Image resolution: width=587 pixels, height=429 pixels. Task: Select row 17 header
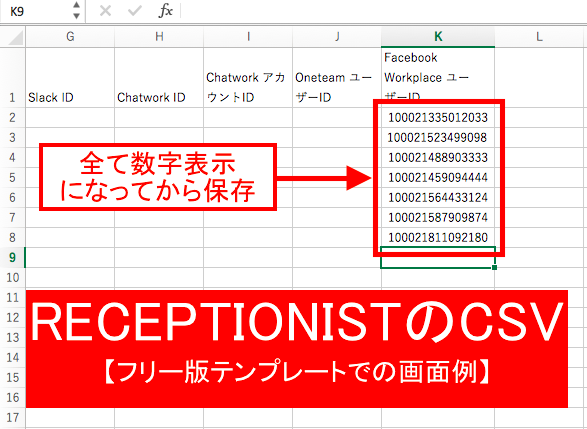[12, 417]
